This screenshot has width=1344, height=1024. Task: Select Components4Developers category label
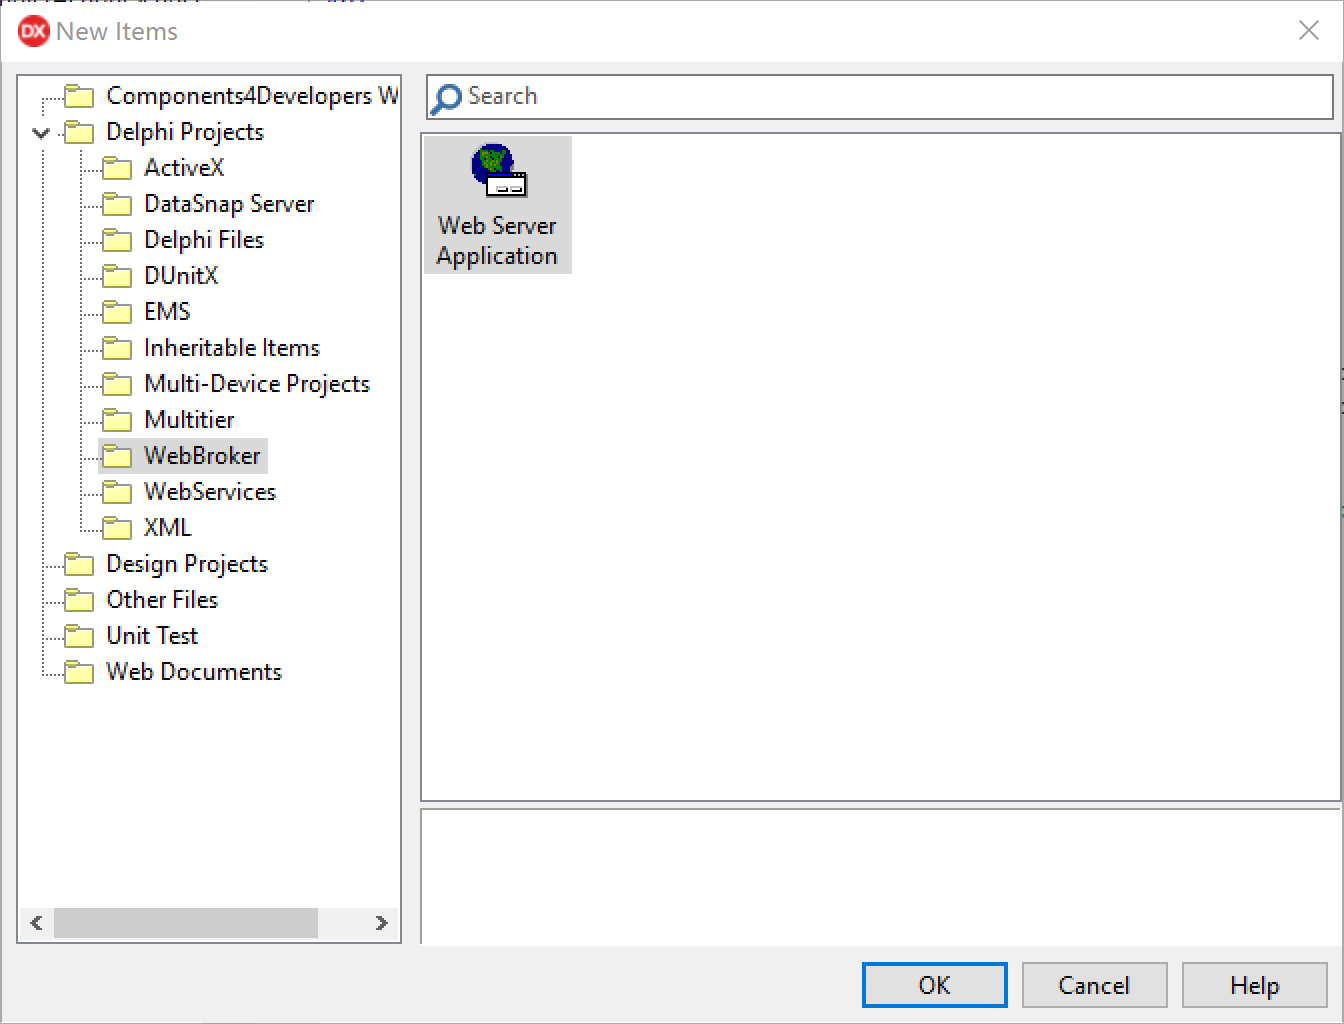tap(252, 96)
